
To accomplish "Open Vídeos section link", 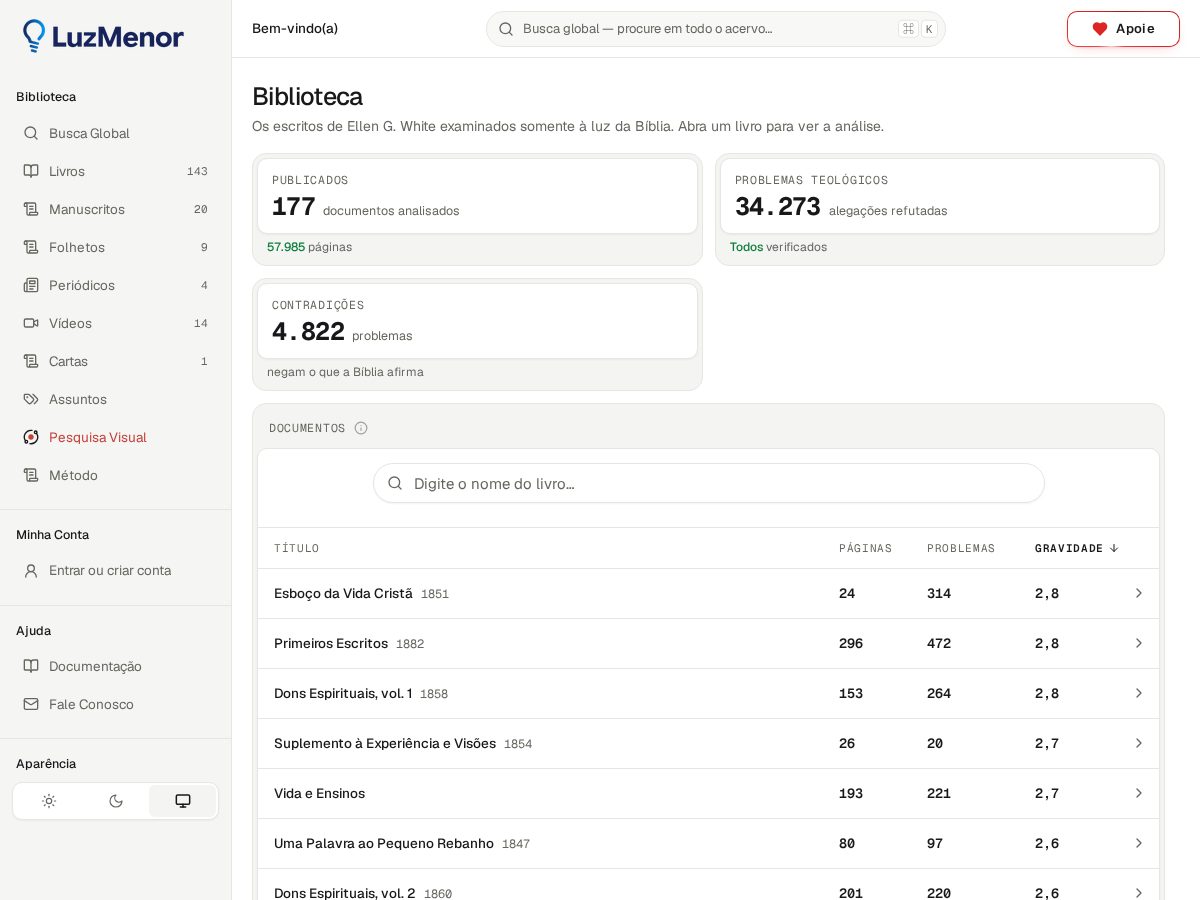I will (115, 323).
